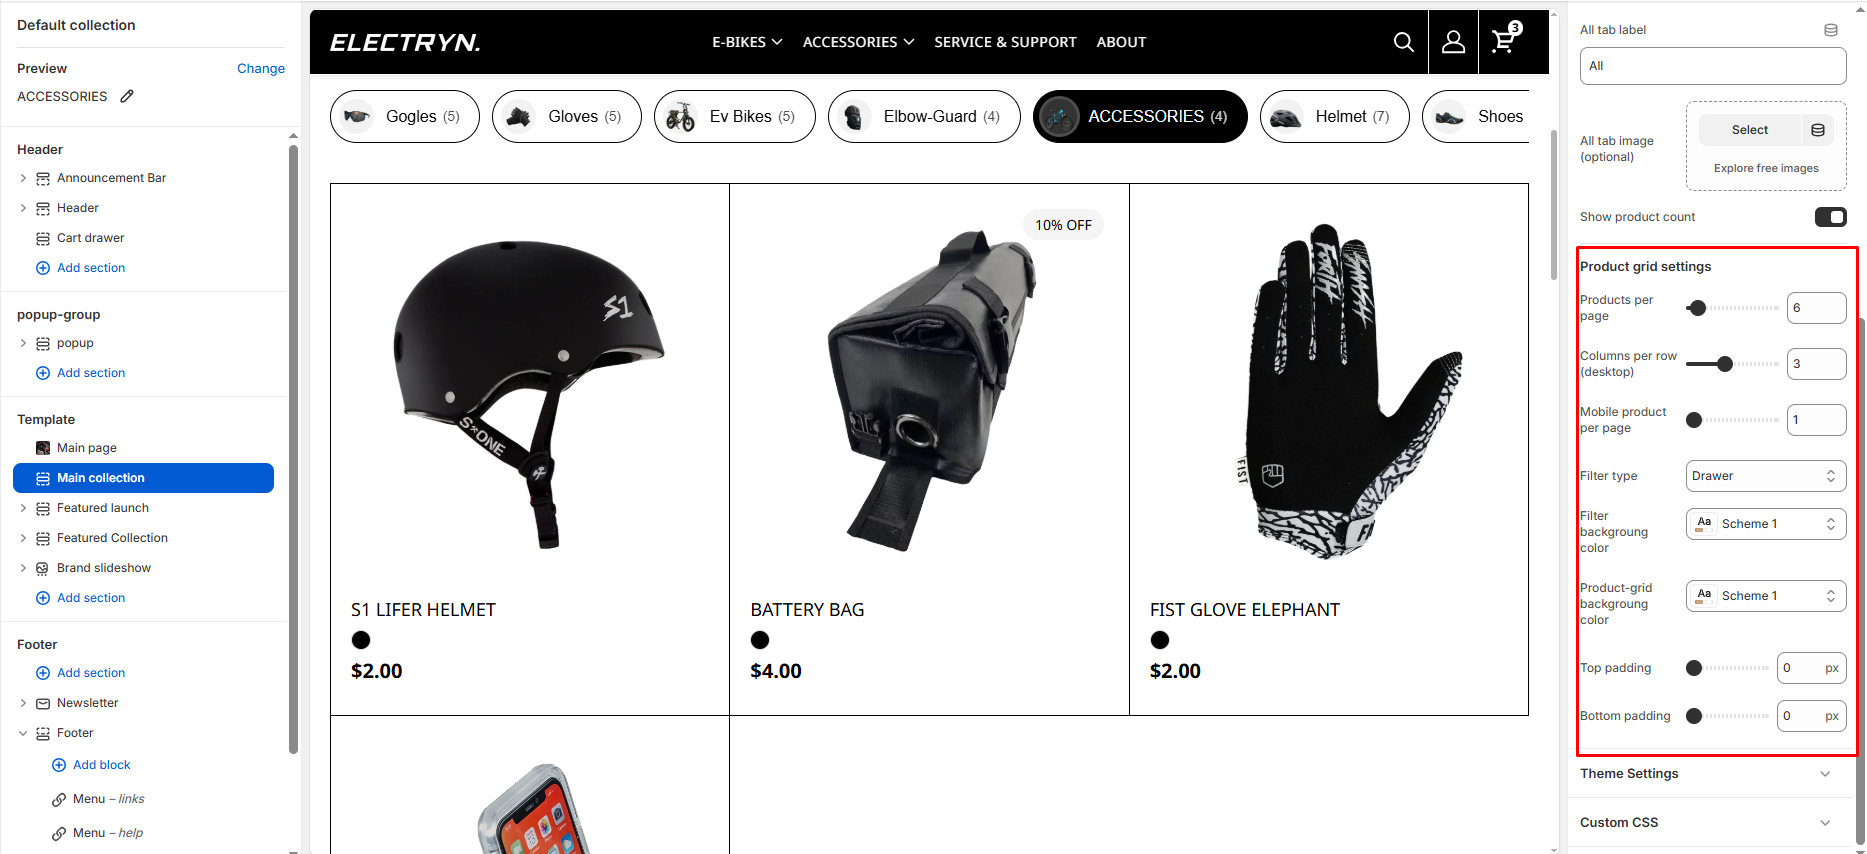Collapse the Footer section tree item
Viewport: 1867px width, 854px height.
[23, 733]
